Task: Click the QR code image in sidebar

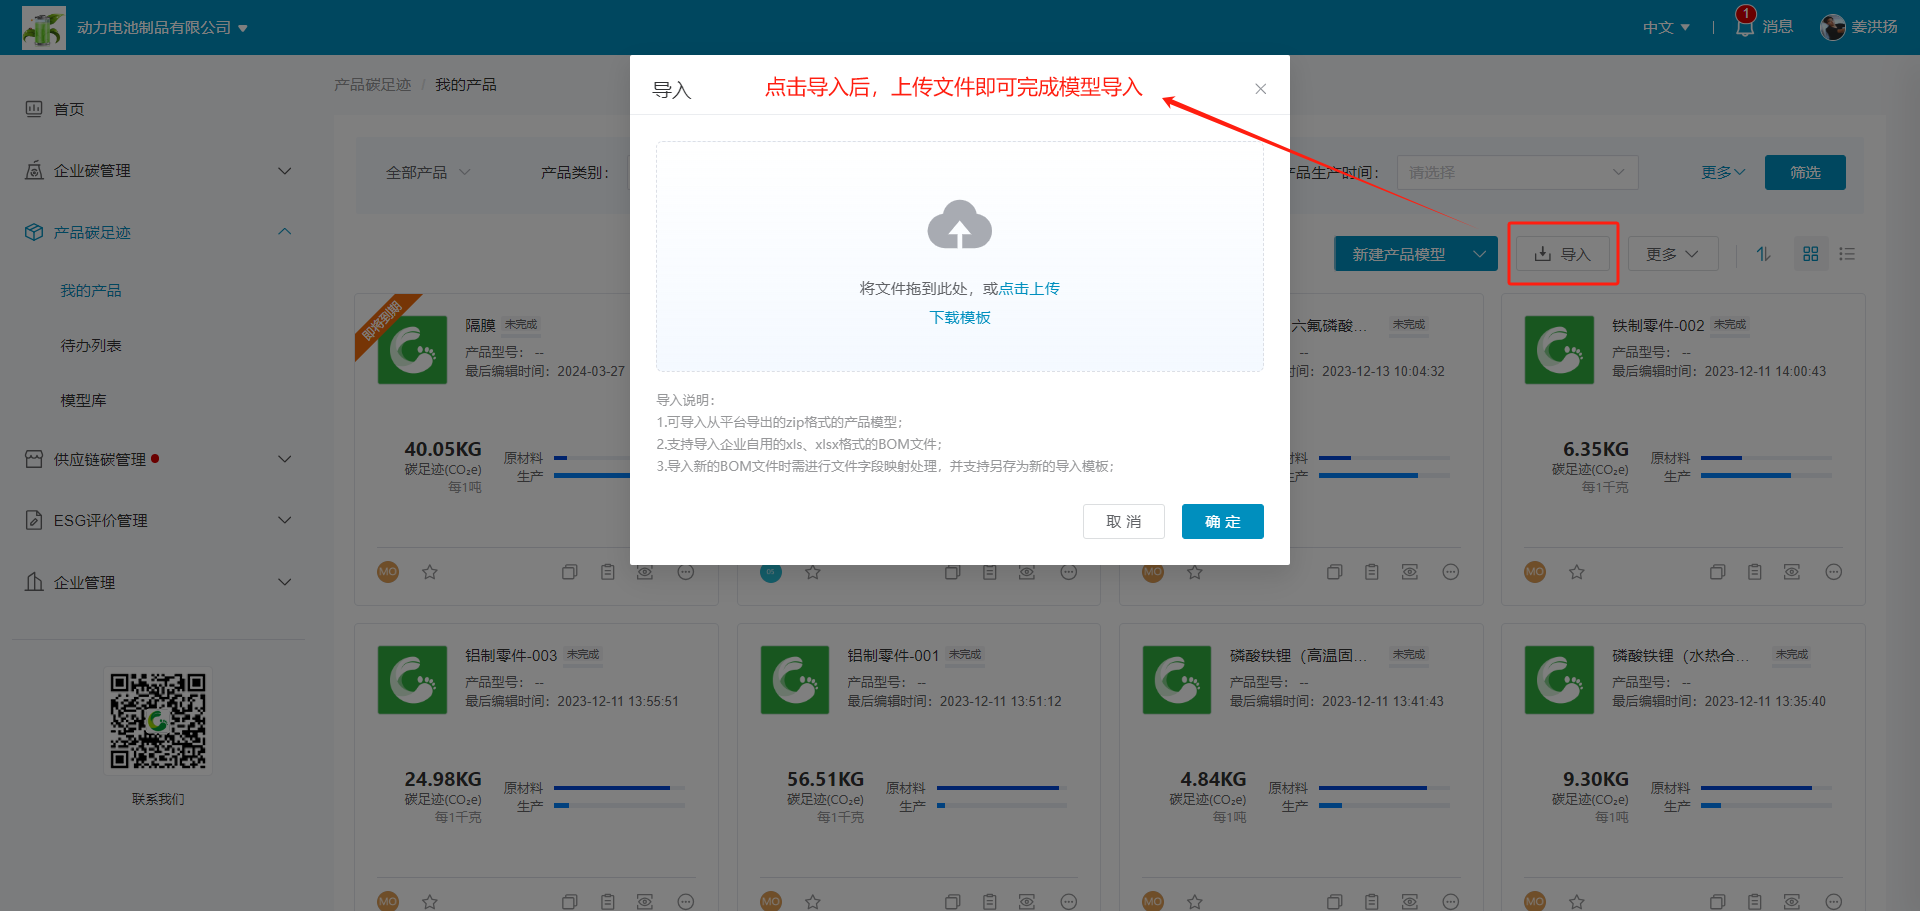Action: (x=158, y=721)
